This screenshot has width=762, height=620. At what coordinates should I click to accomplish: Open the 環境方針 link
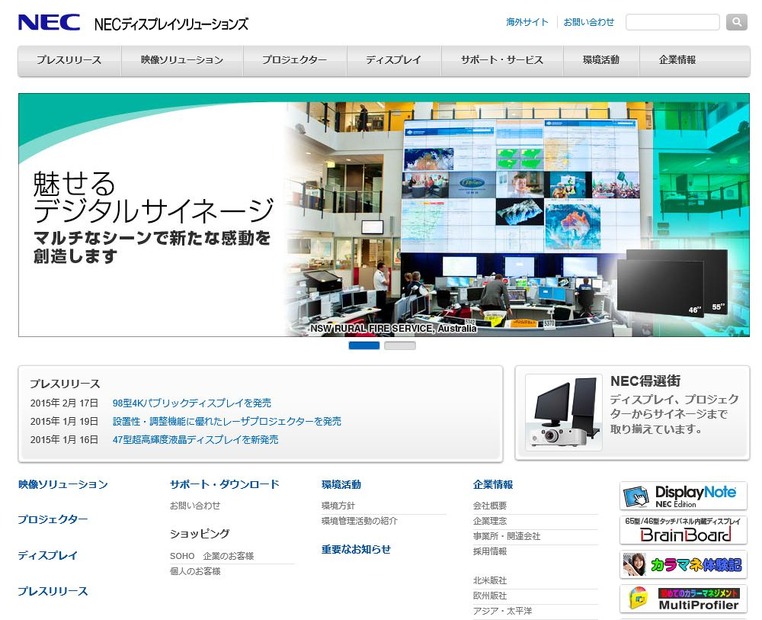[x=338, y=506]
